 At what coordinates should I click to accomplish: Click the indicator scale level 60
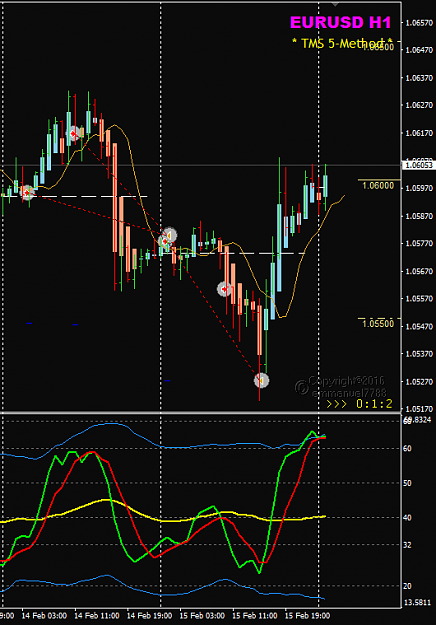[x=407, y=449]
